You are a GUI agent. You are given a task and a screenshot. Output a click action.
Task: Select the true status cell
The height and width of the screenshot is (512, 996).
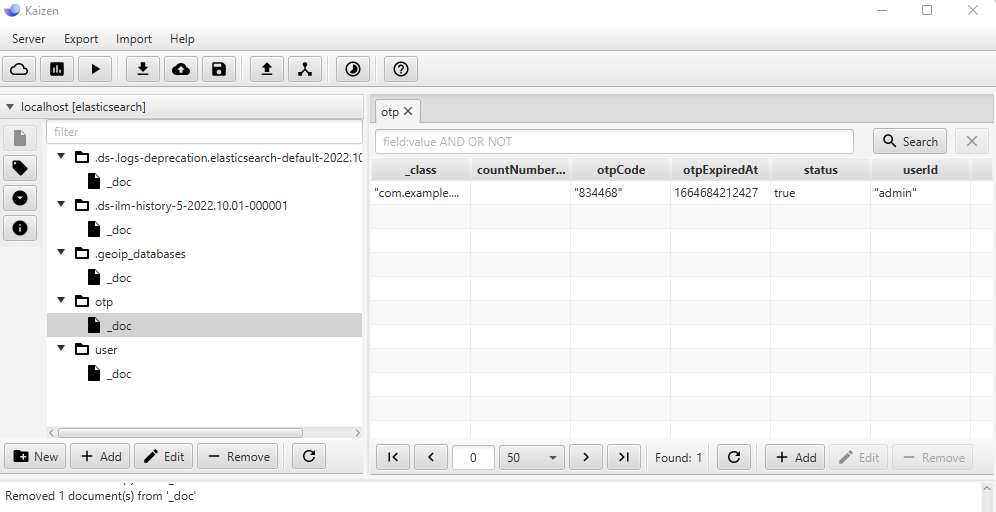(x=820, y=192)
